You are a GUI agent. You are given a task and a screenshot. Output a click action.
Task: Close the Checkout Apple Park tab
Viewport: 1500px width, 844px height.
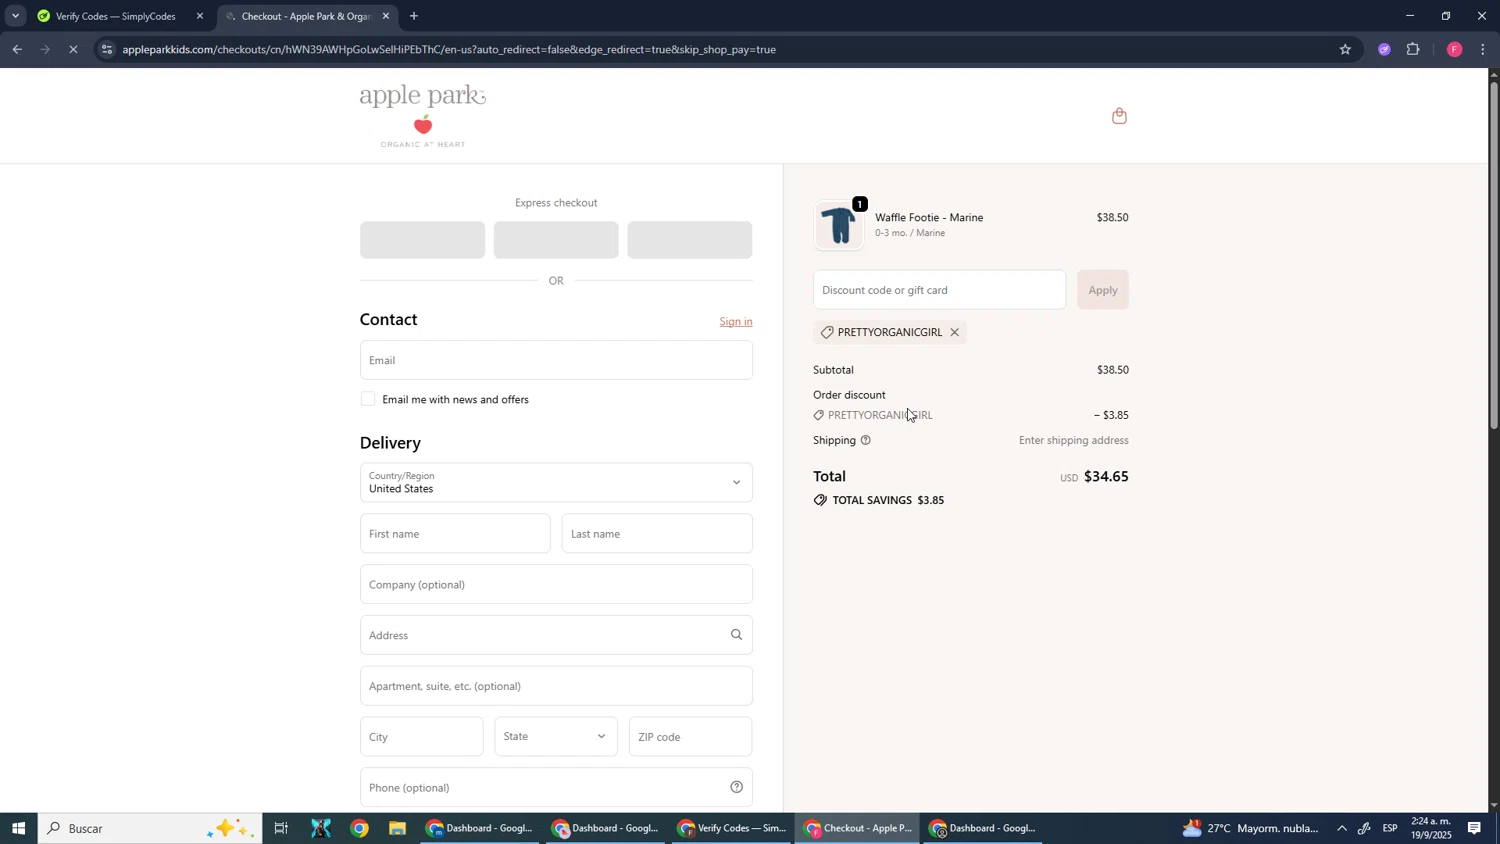[386, 16]
